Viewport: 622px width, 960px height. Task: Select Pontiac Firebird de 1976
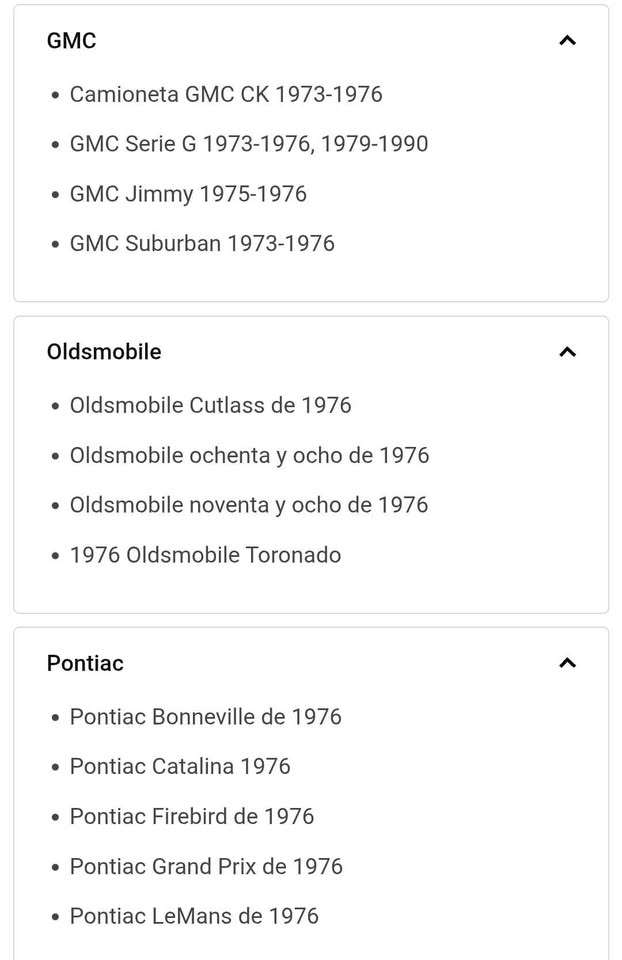(192, 817)
